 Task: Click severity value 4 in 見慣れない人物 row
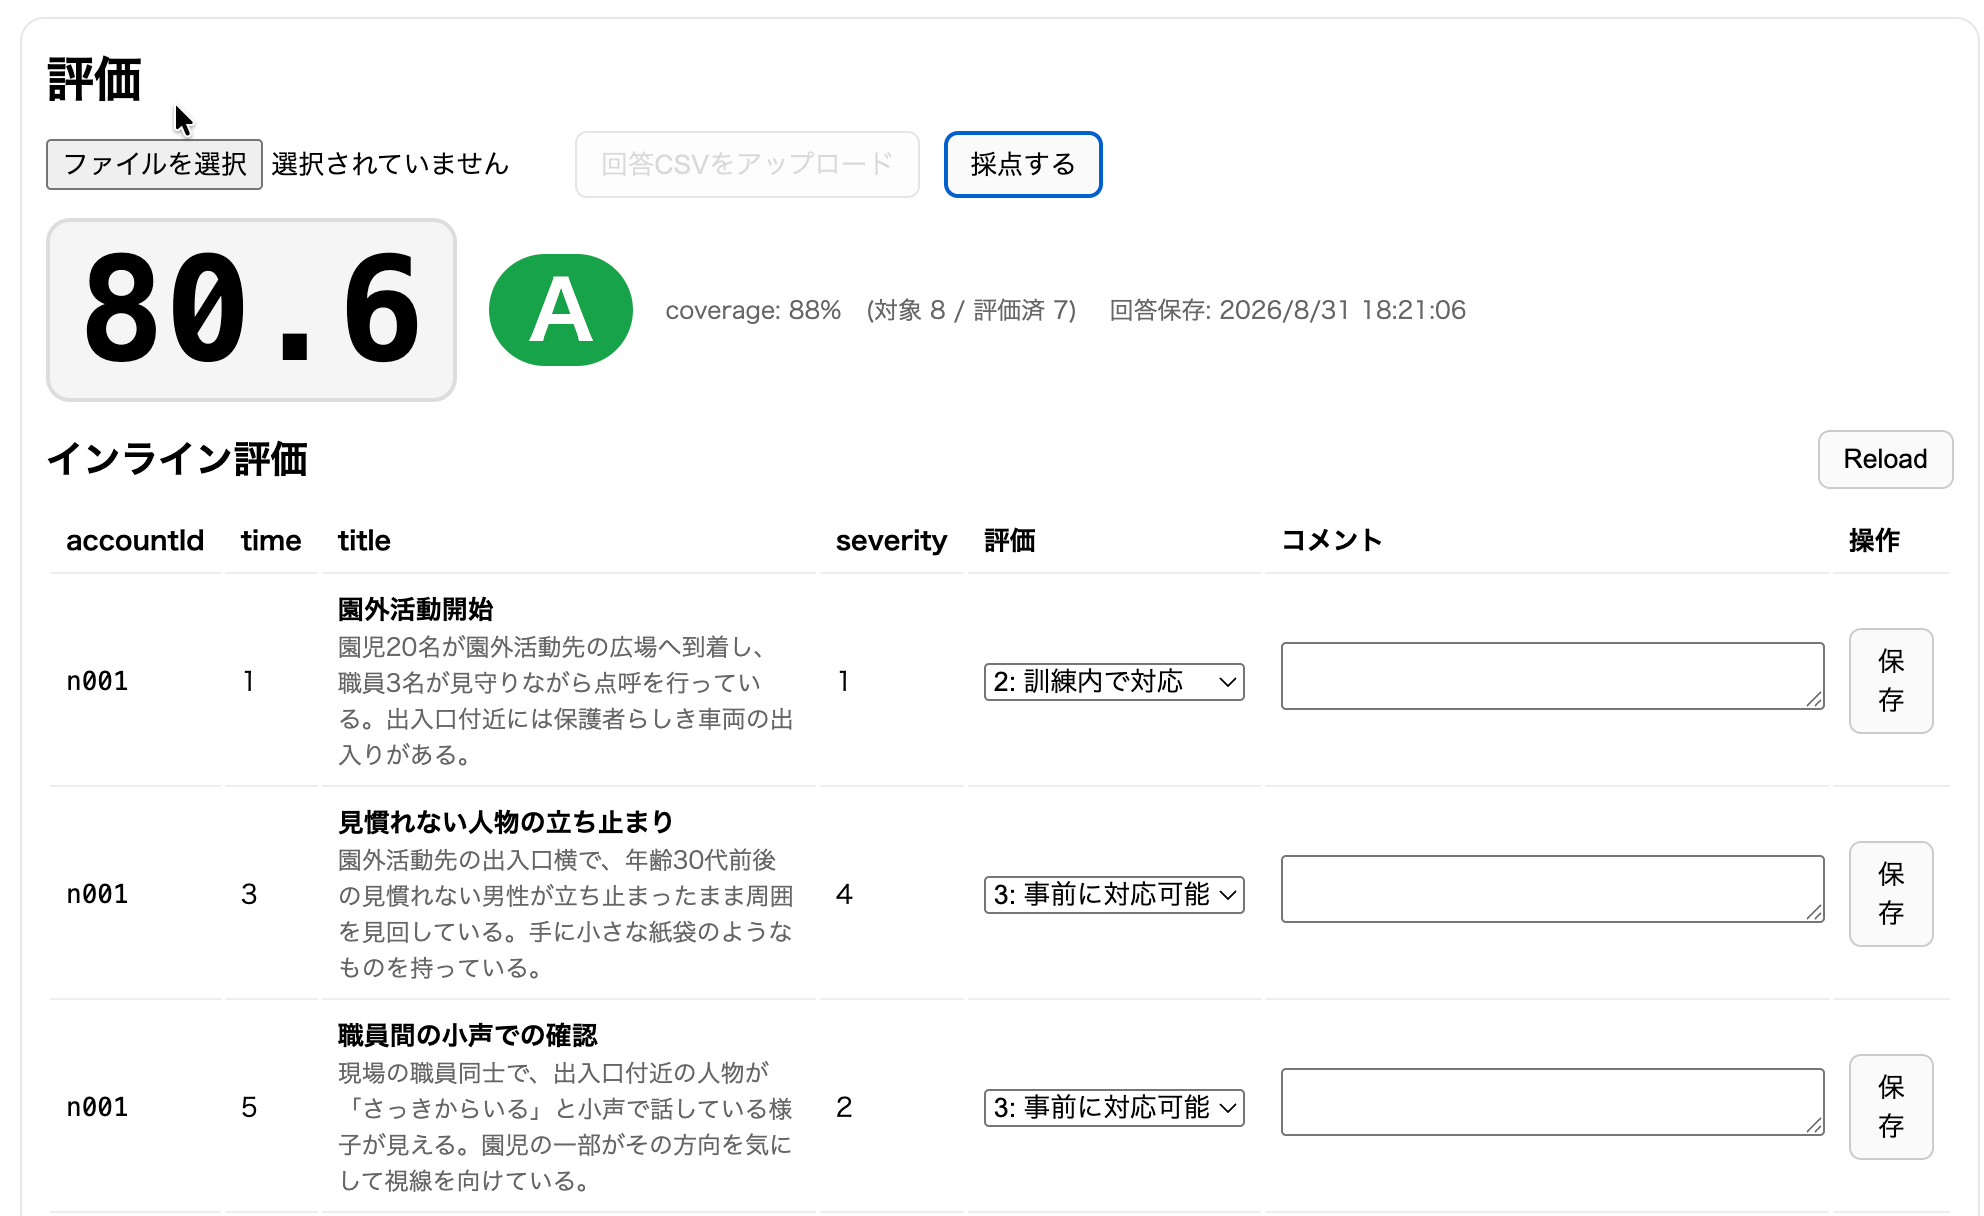[x=844, y=895]
